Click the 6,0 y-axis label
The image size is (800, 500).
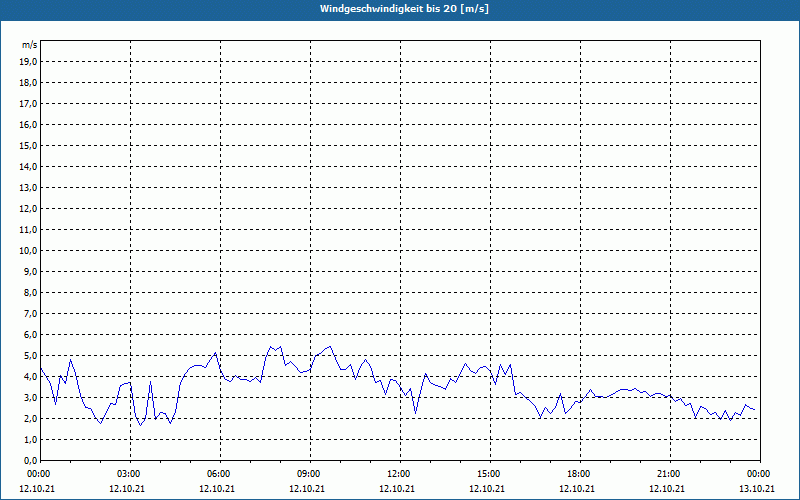coord(31,334)
